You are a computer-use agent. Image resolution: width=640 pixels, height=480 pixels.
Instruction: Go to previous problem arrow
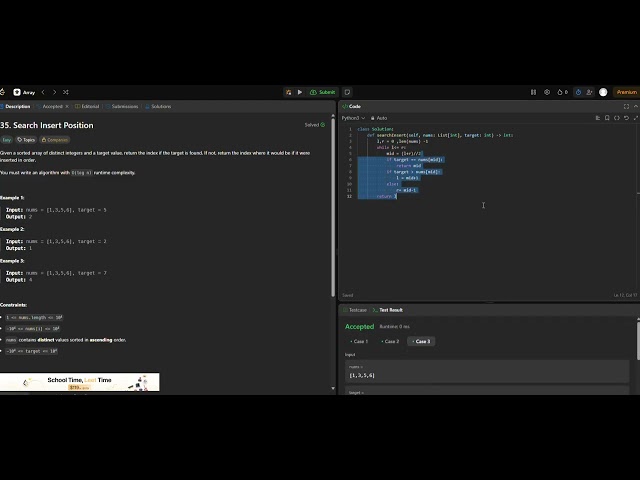[43, 92]
